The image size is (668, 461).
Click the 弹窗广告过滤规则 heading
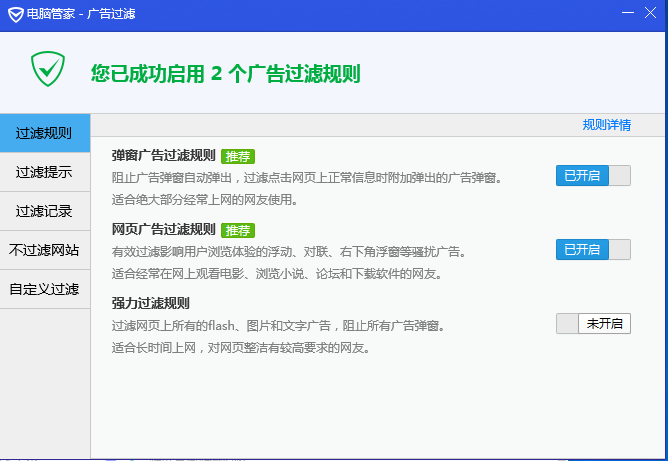[x=164, y=156]
